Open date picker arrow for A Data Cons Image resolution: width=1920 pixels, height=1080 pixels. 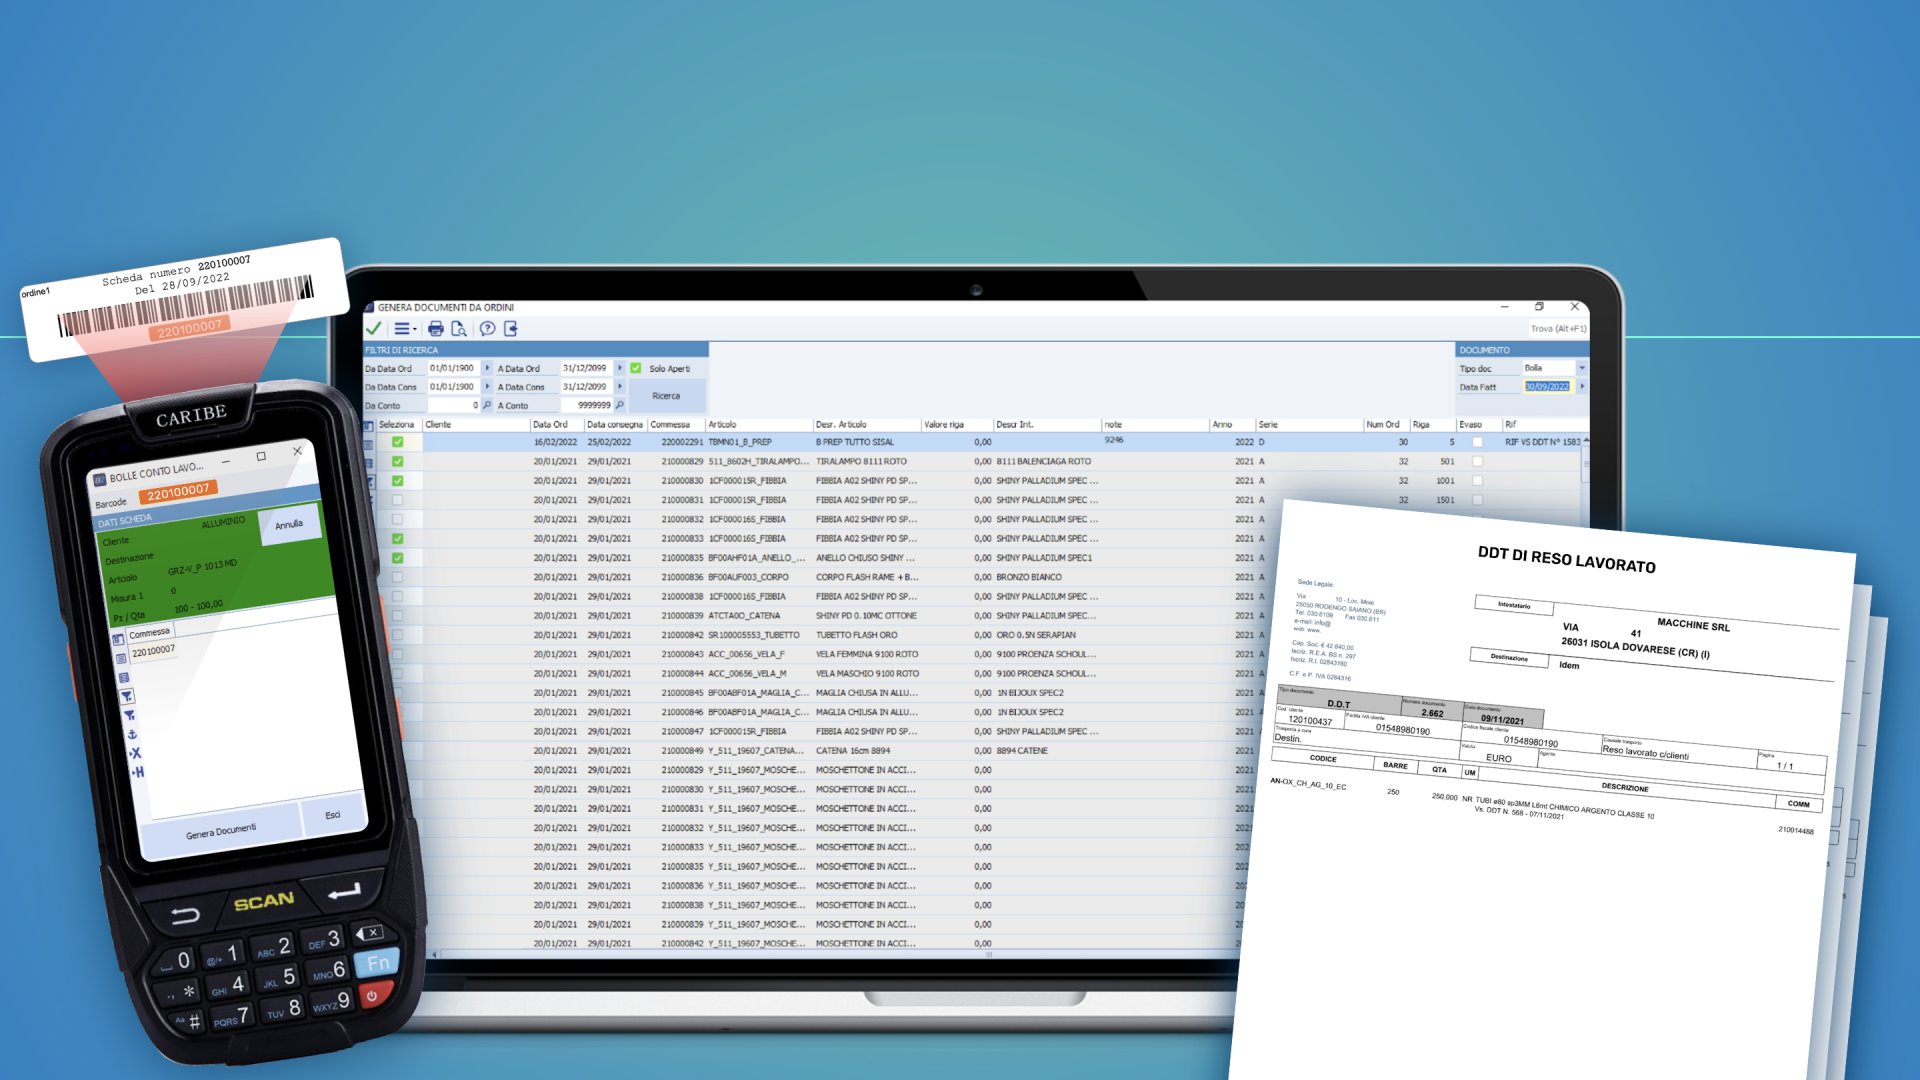(x=619, y=386)
